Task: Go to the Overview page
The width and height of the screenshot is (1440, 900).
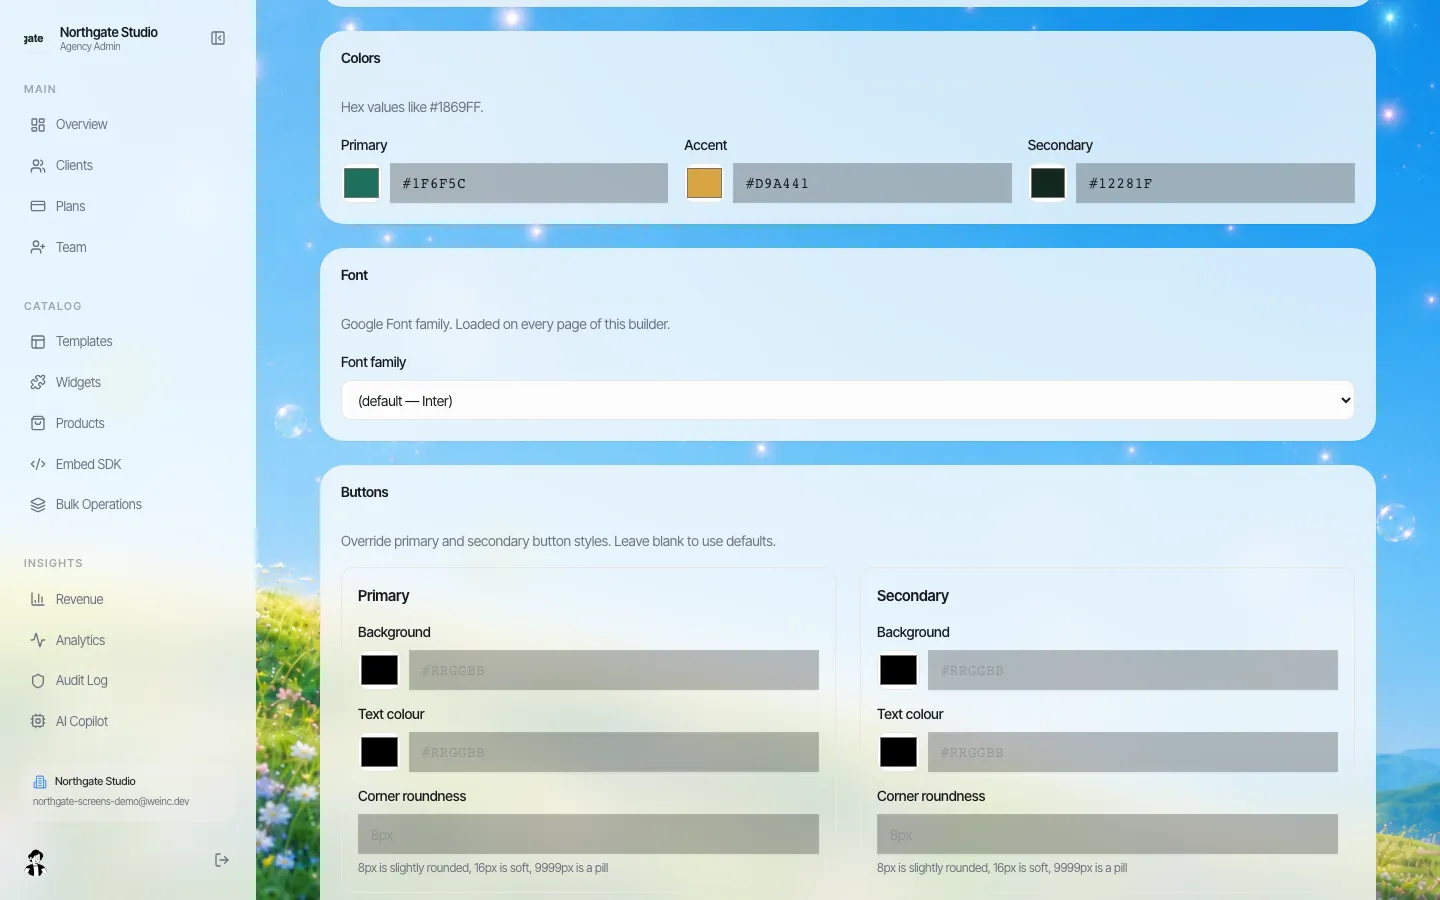Action: [128, 125]
